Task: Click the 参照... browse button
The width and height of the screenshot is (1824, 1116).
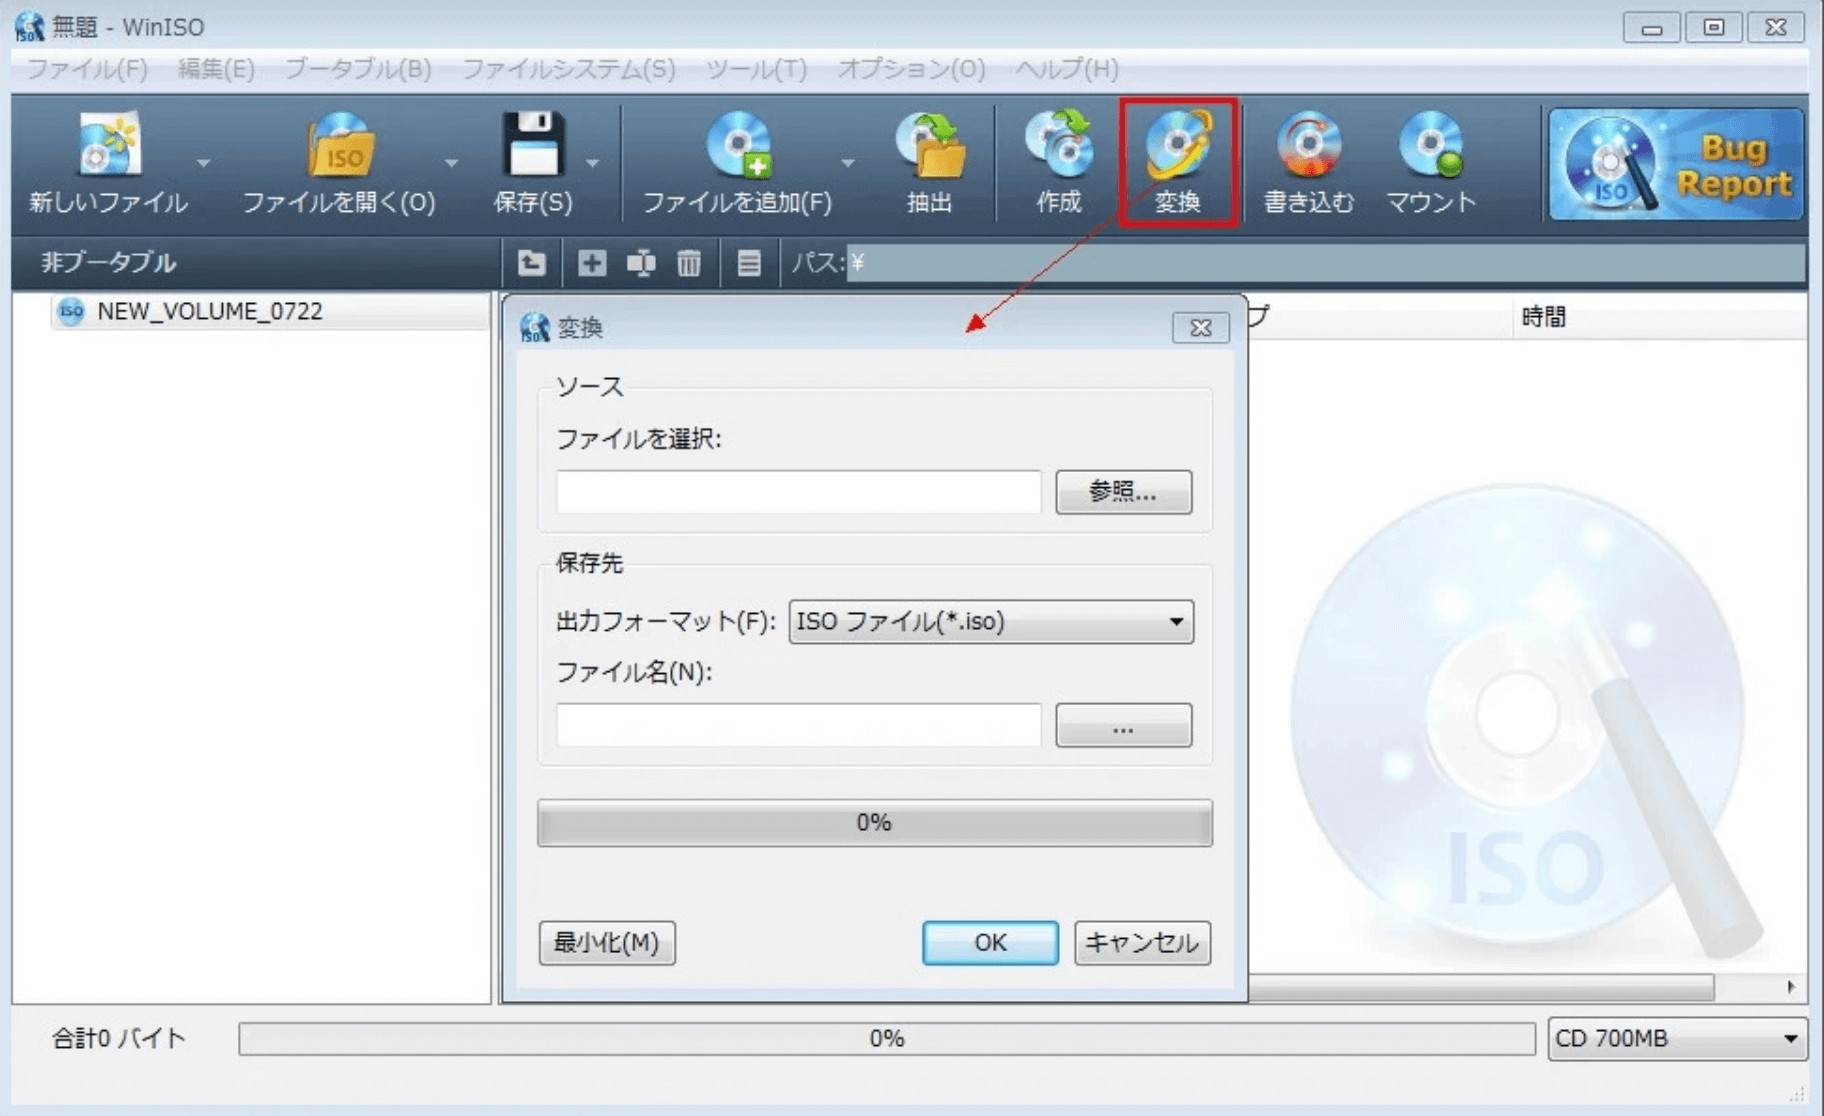Action: pos(1123,492)
